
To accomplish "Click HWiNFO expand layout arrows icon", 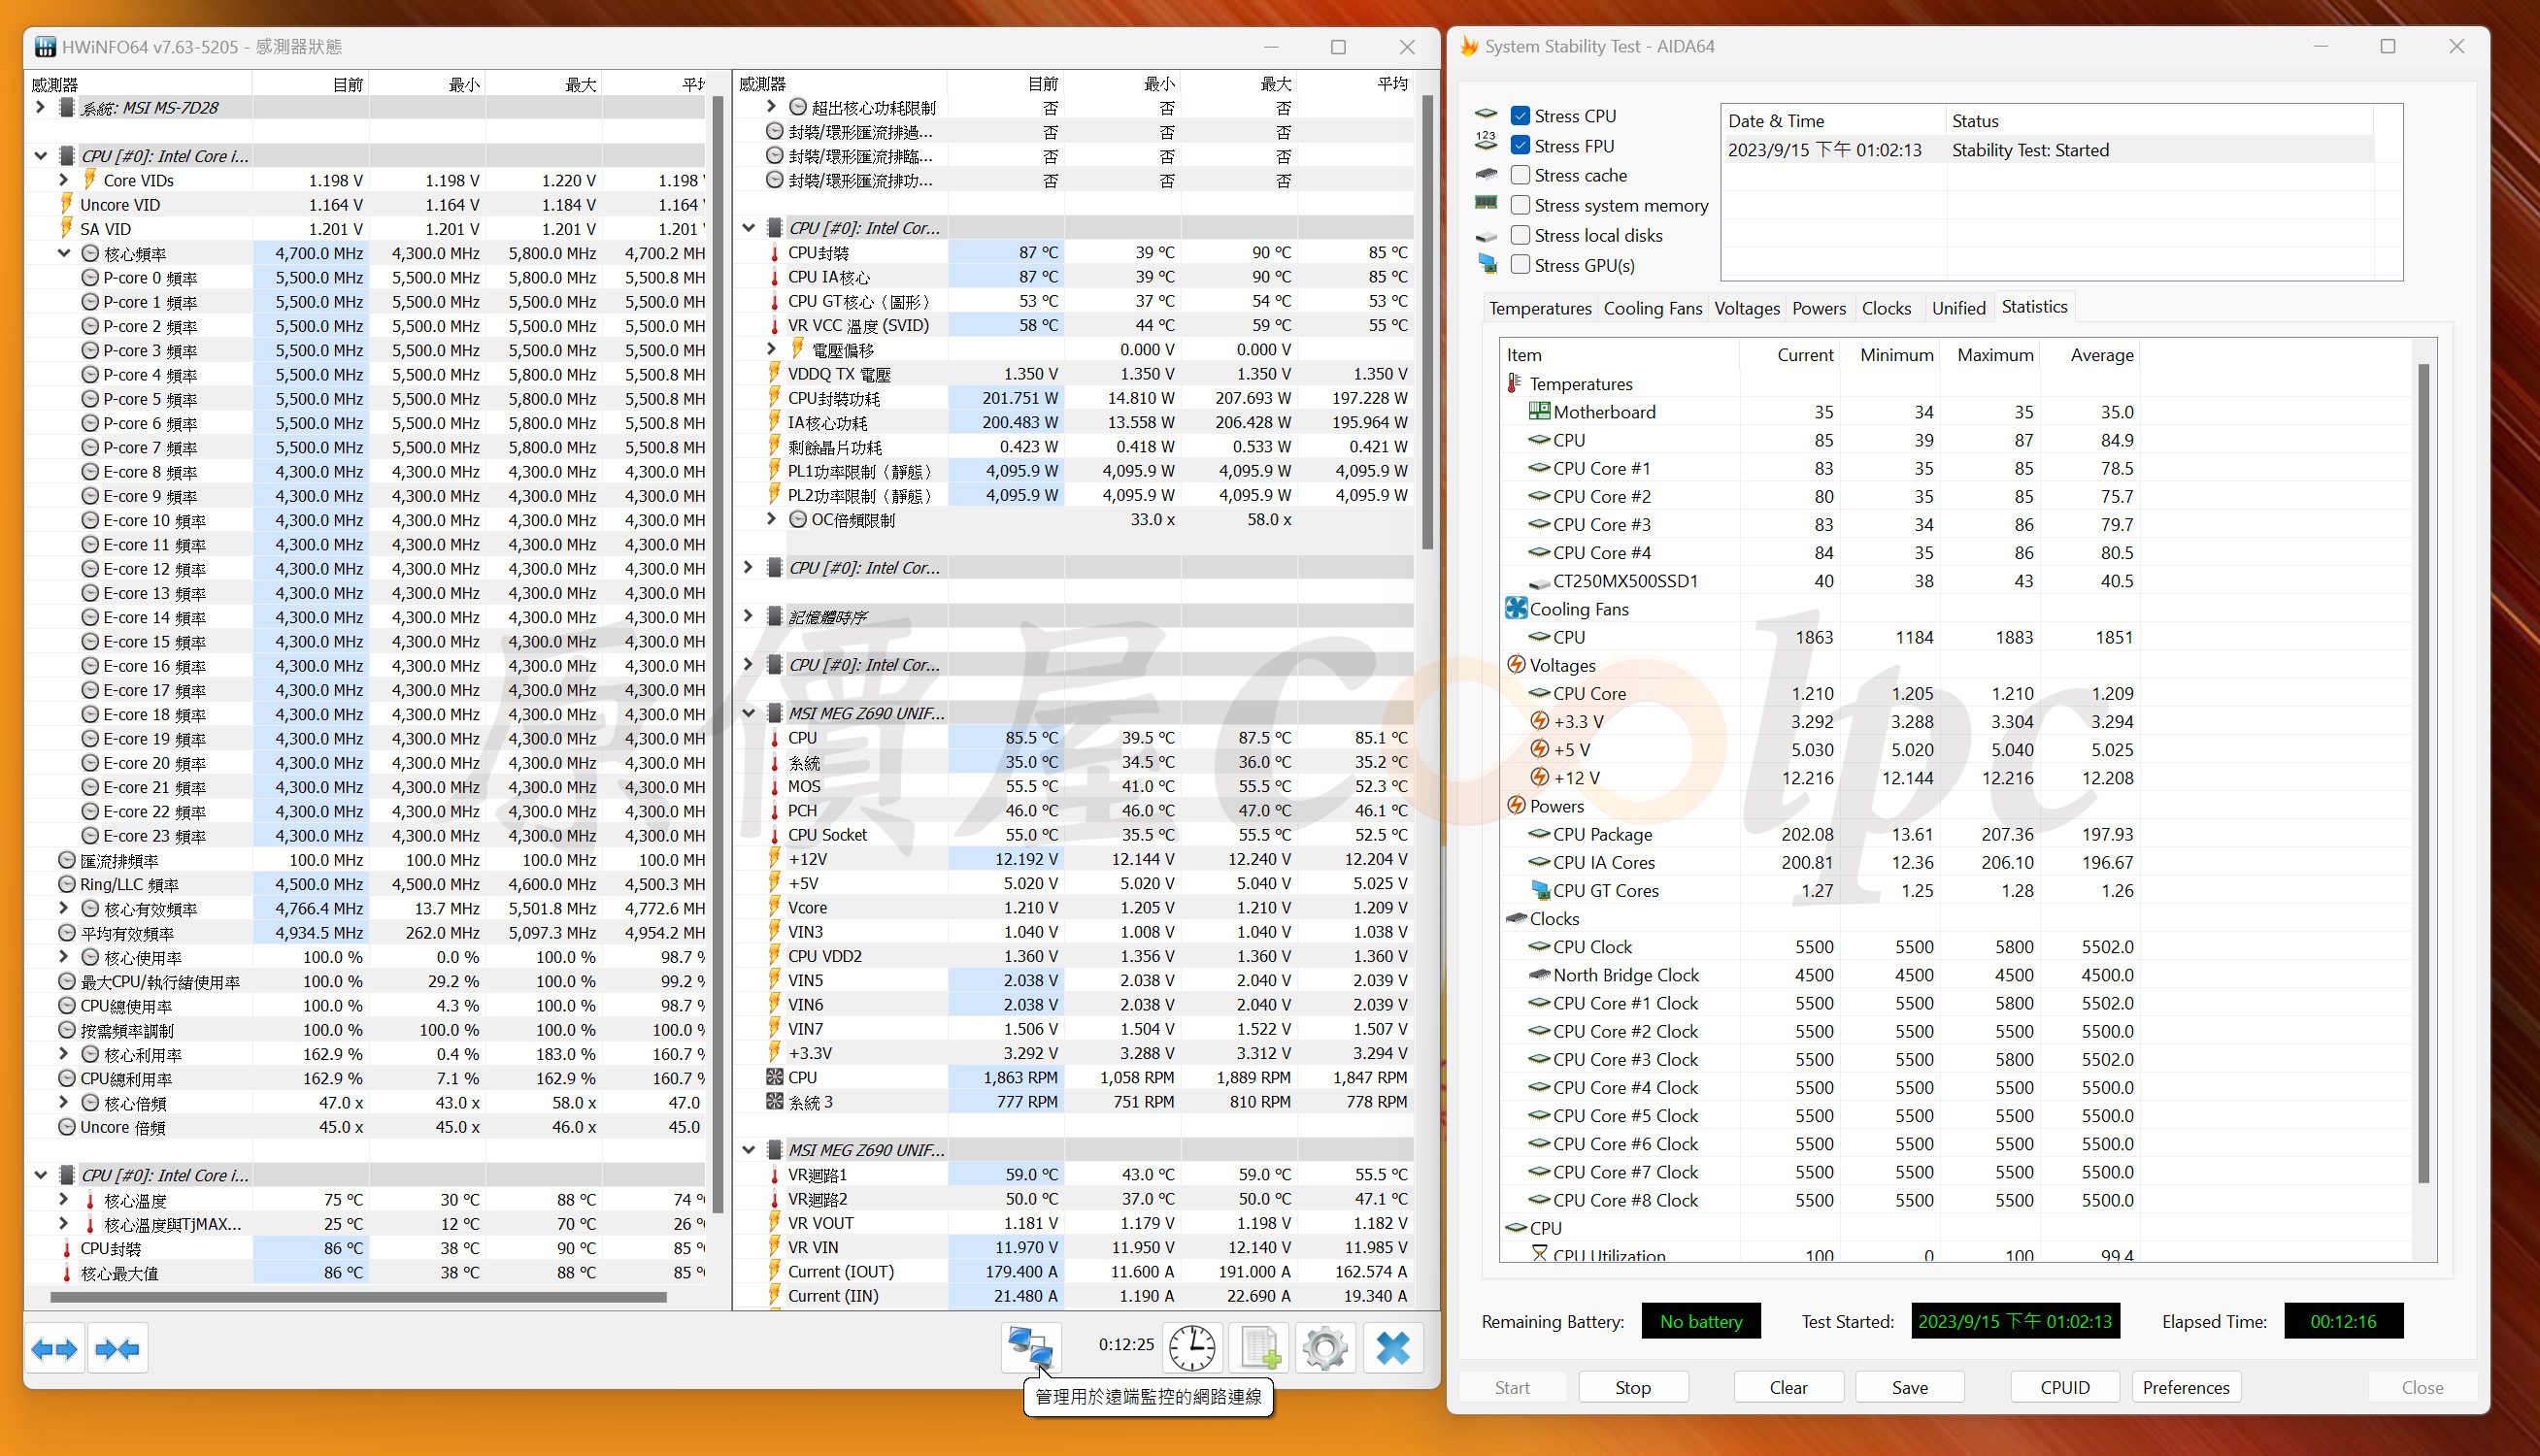I will 54,1349.
